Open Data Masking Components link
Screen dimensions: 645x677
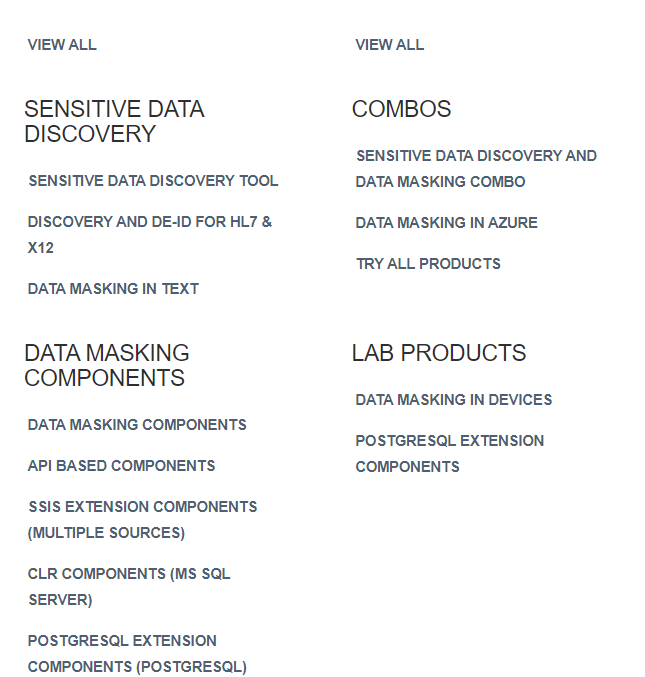[x=137, y=424]
